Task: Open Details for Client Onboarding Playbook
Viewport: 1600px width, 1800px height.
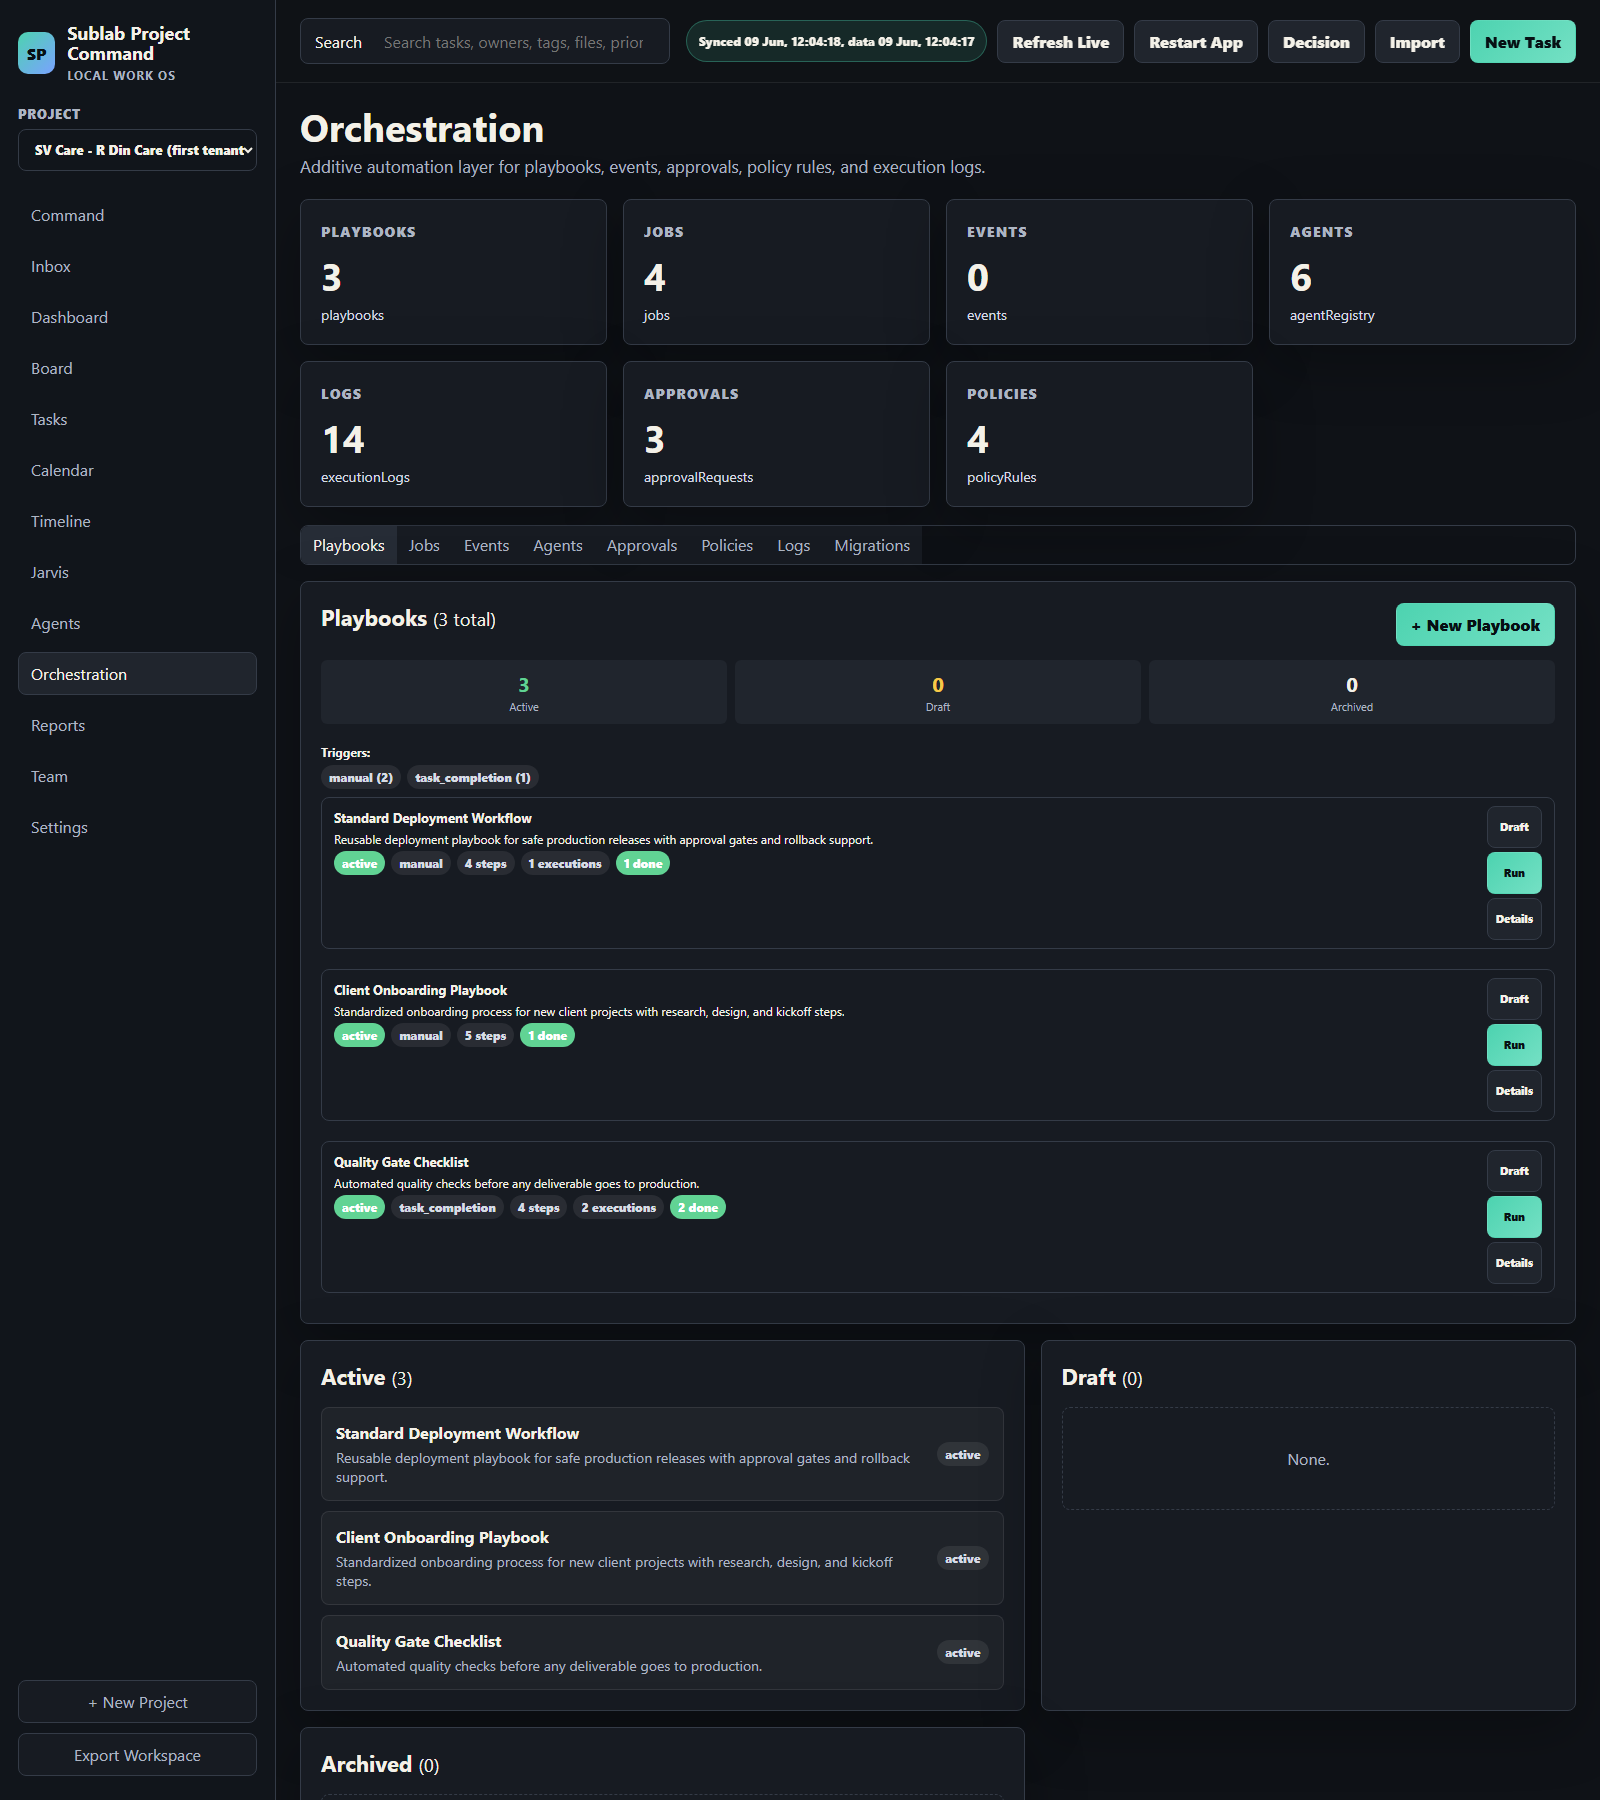Action: 1514,1091
